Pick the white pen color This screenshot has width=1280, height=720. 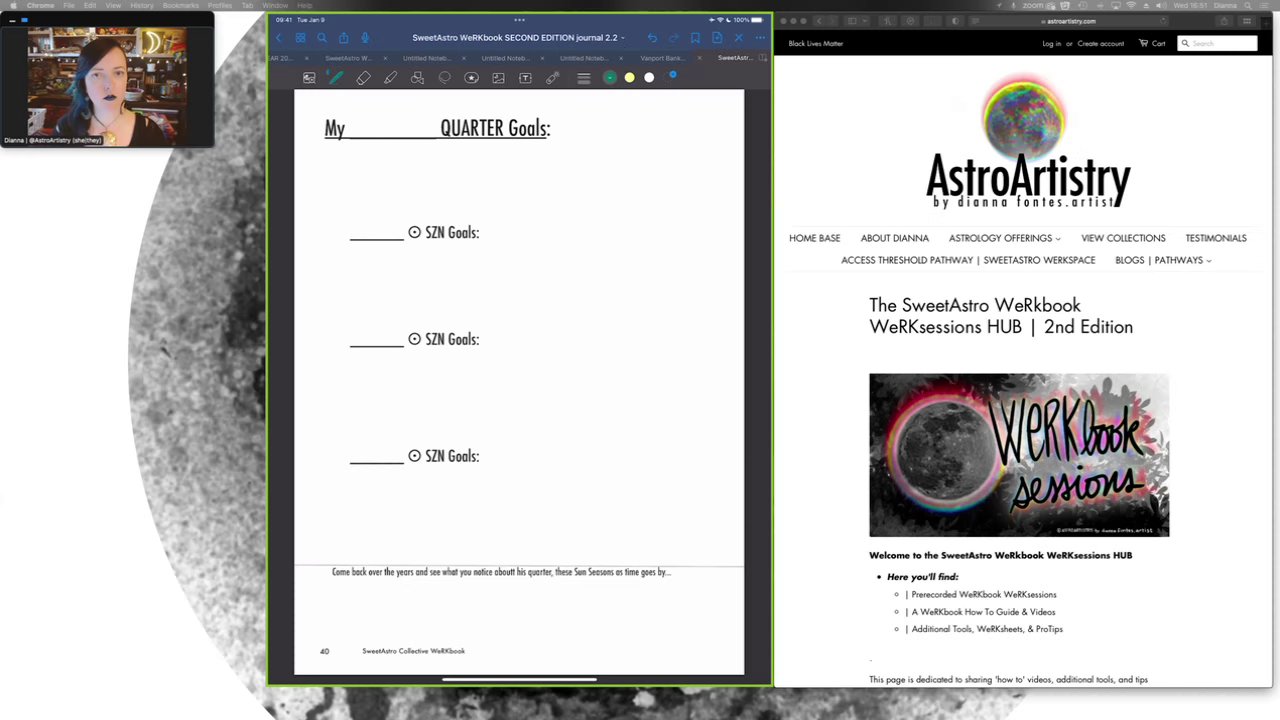point(649,78)
